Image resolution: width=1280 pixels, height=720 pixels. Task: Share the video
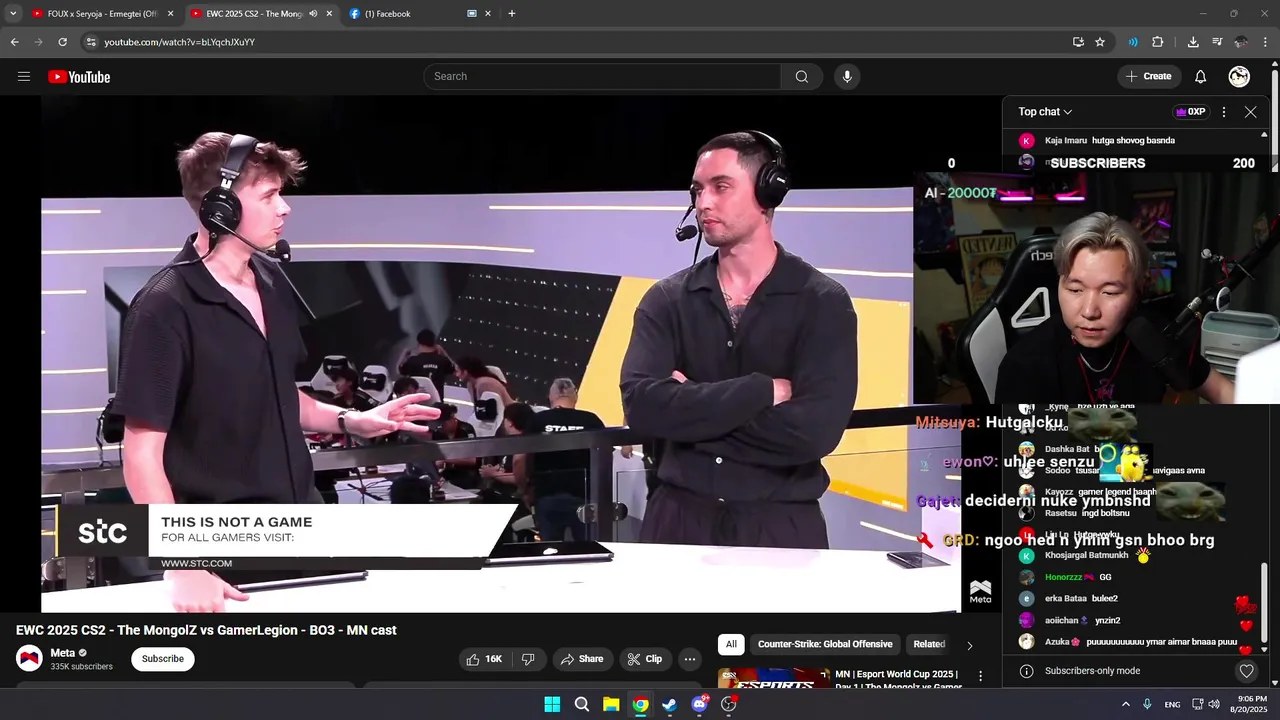pos(582,659)
